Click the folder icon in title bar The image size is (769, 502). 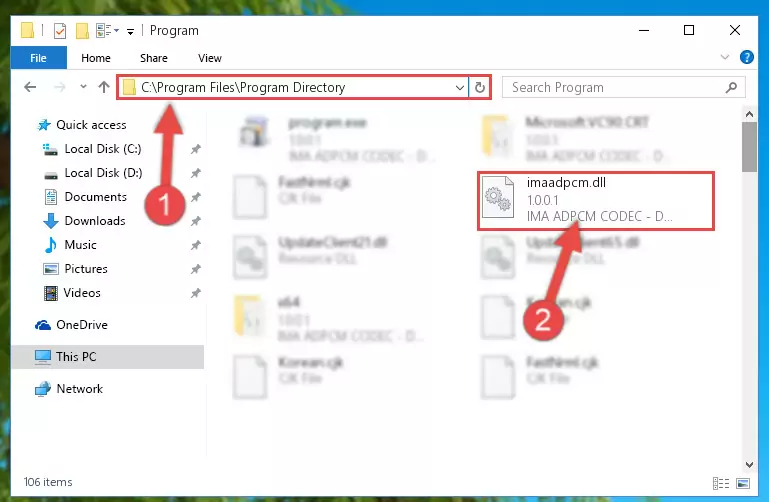[x=27, y=30]
